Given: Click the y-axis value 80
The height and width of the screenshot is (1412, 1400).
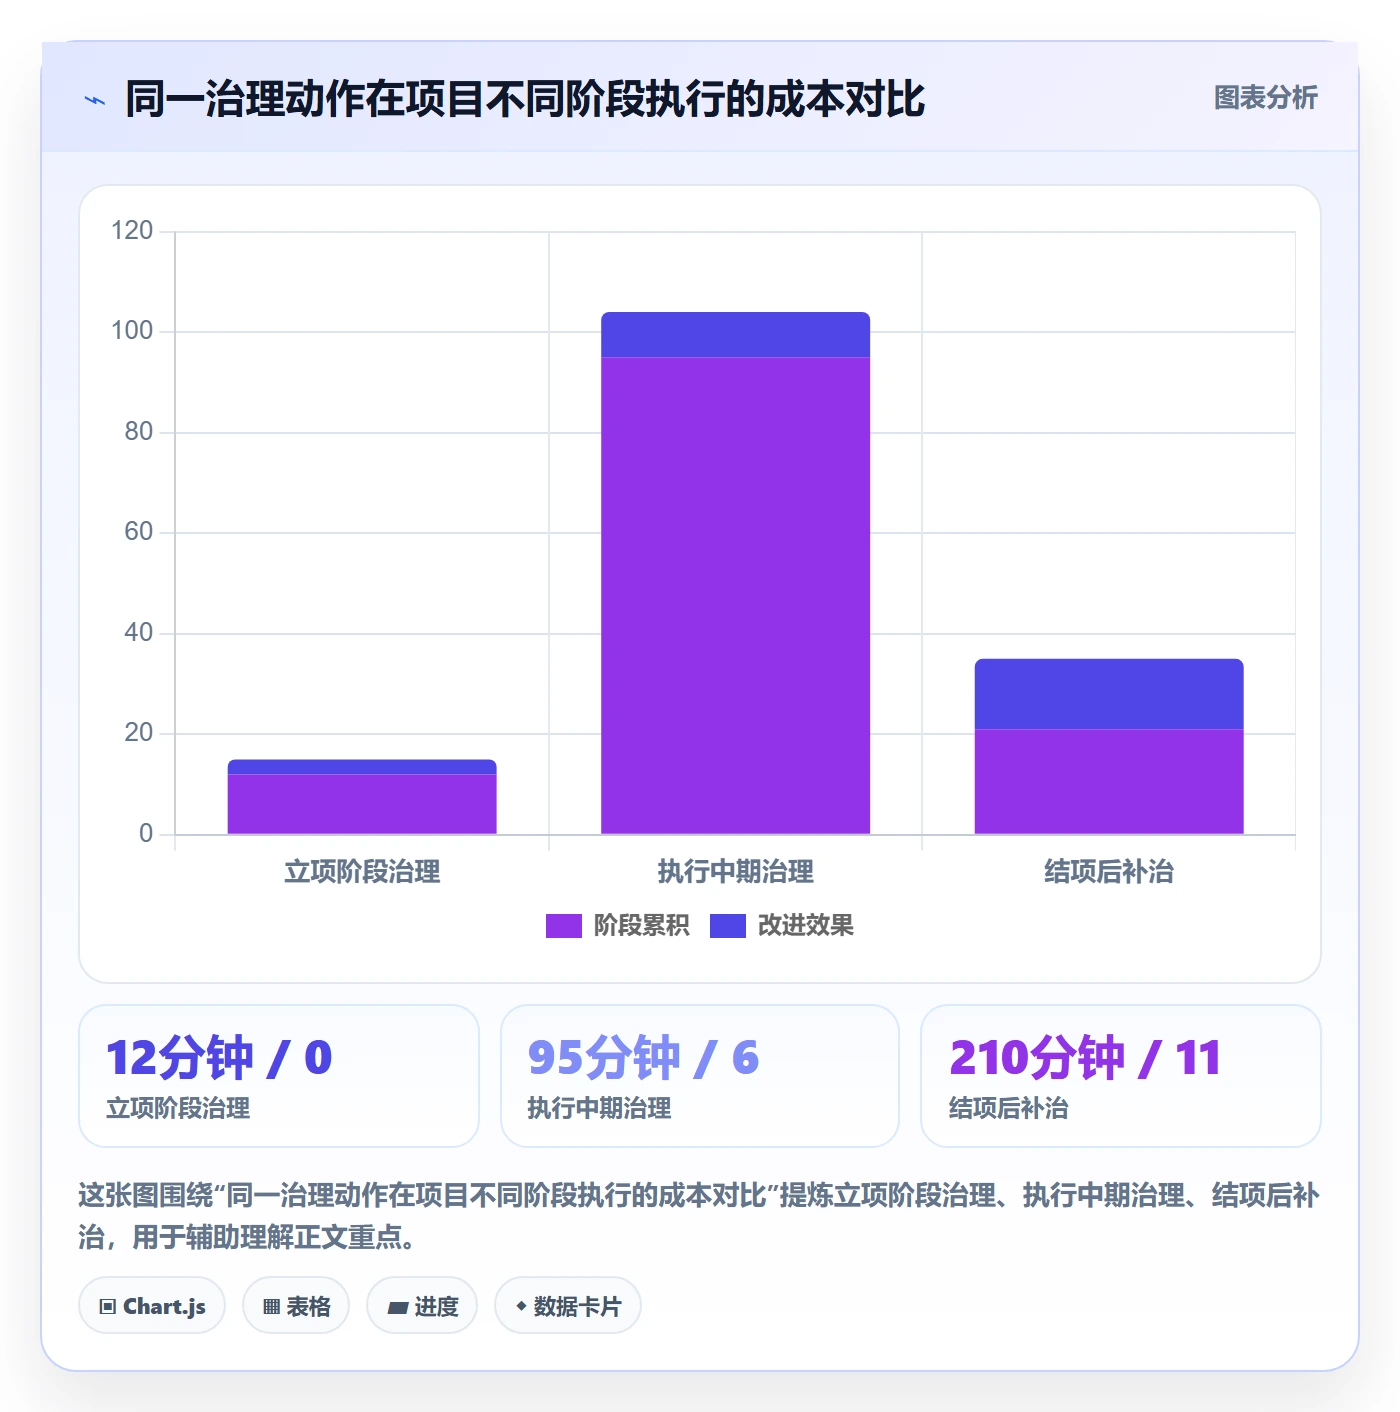Looking at the screenshot, I should pyautogui.click(x=138, y=432).
